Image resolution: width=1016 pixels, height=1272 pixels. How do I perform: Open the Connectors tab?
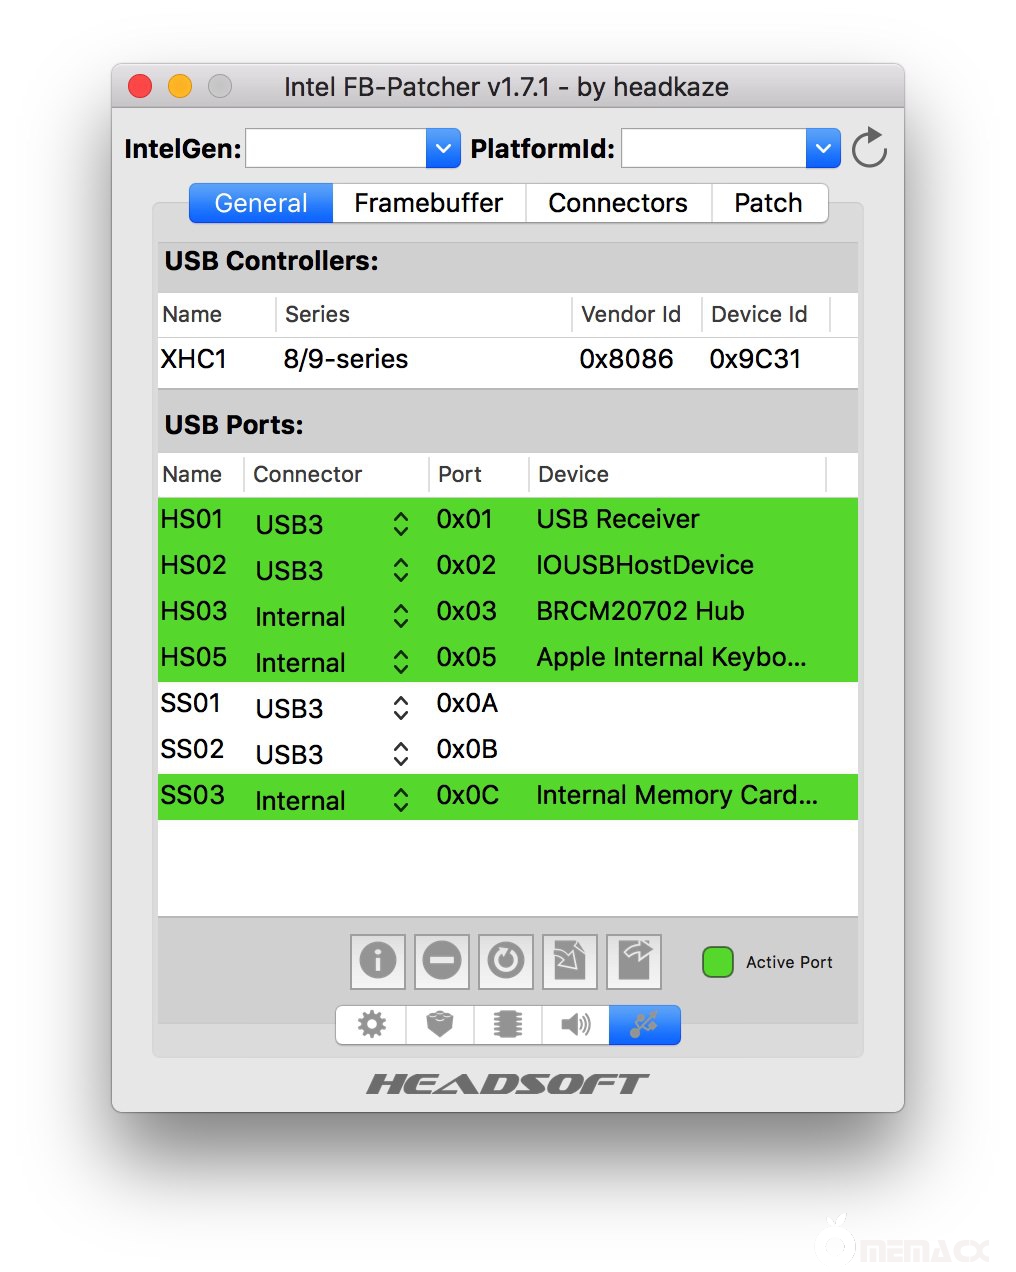[617, 203]
